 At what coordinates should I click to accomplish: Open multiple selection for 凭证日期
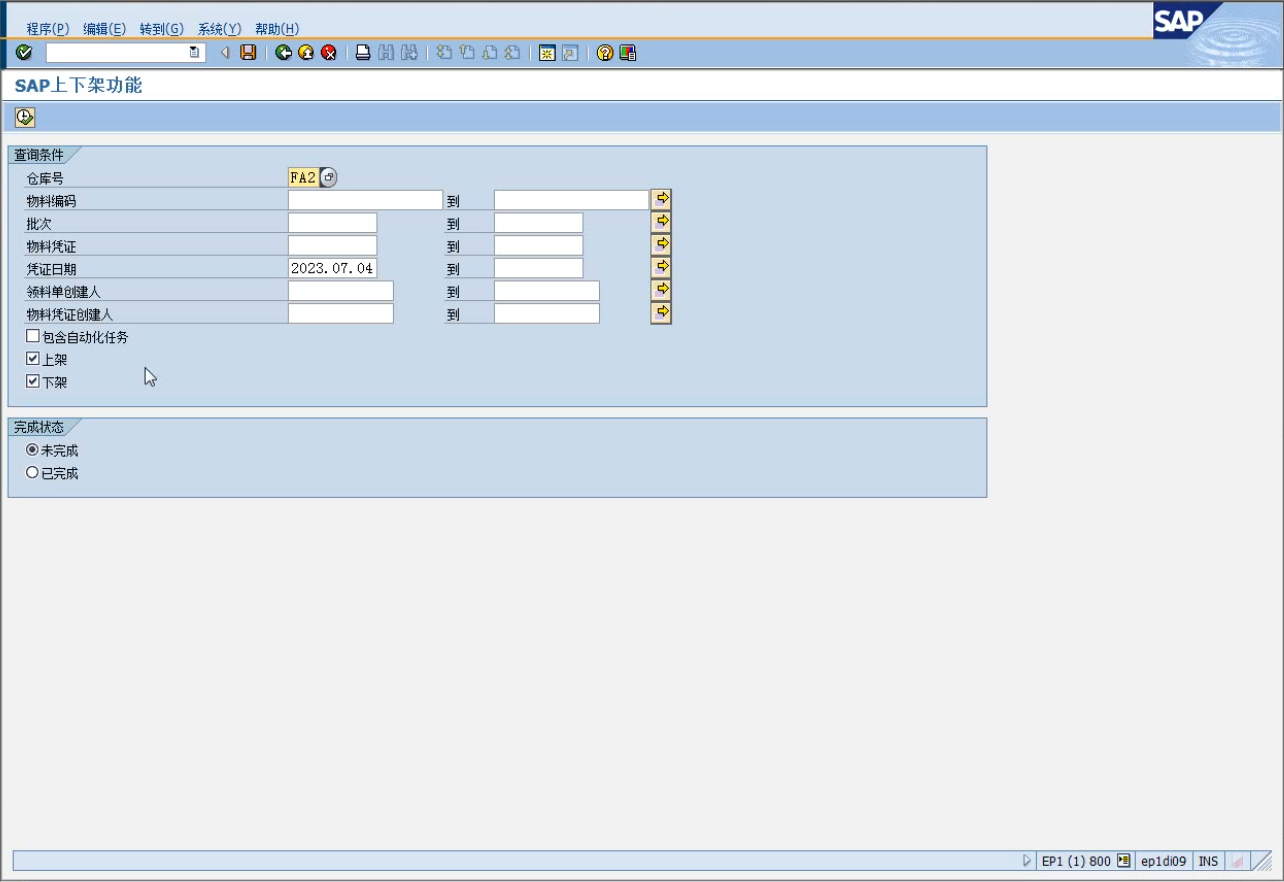661,268
